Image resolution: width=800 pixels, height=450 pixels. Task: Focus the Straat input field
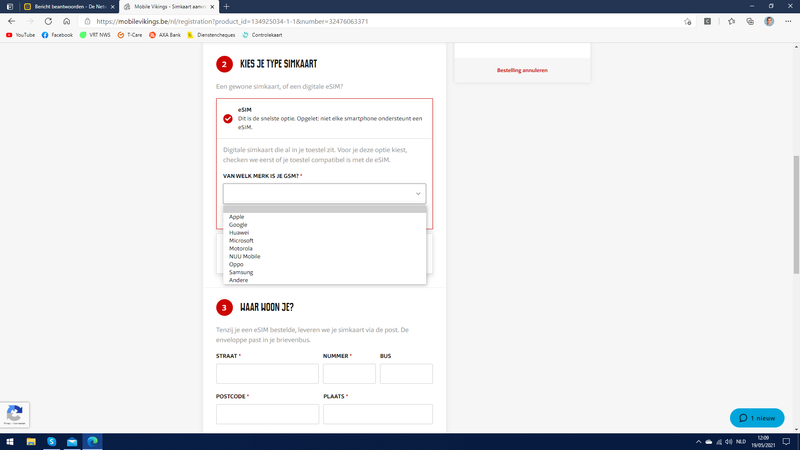pos(267,374)
